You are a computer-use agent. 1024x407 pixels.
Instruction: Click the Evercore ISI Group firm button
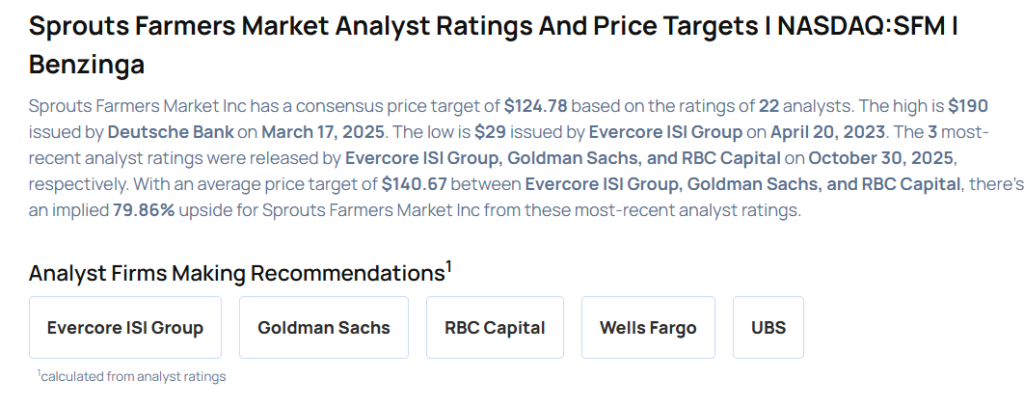[x=125, y=327]
